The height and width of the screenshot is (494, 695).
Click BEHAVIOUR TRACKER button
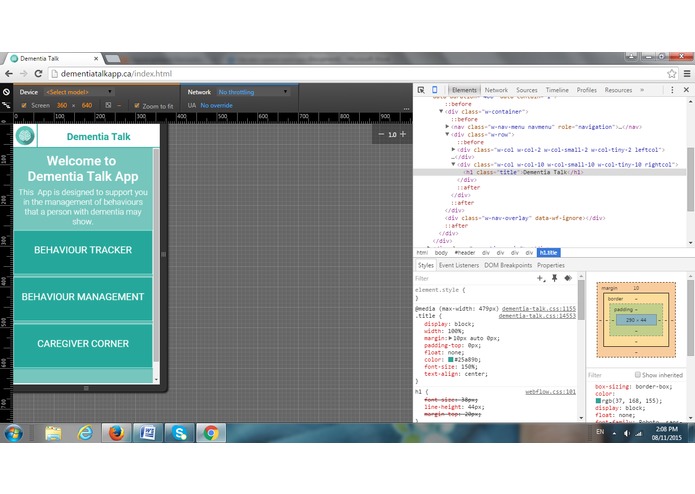(x=83, y=252)
